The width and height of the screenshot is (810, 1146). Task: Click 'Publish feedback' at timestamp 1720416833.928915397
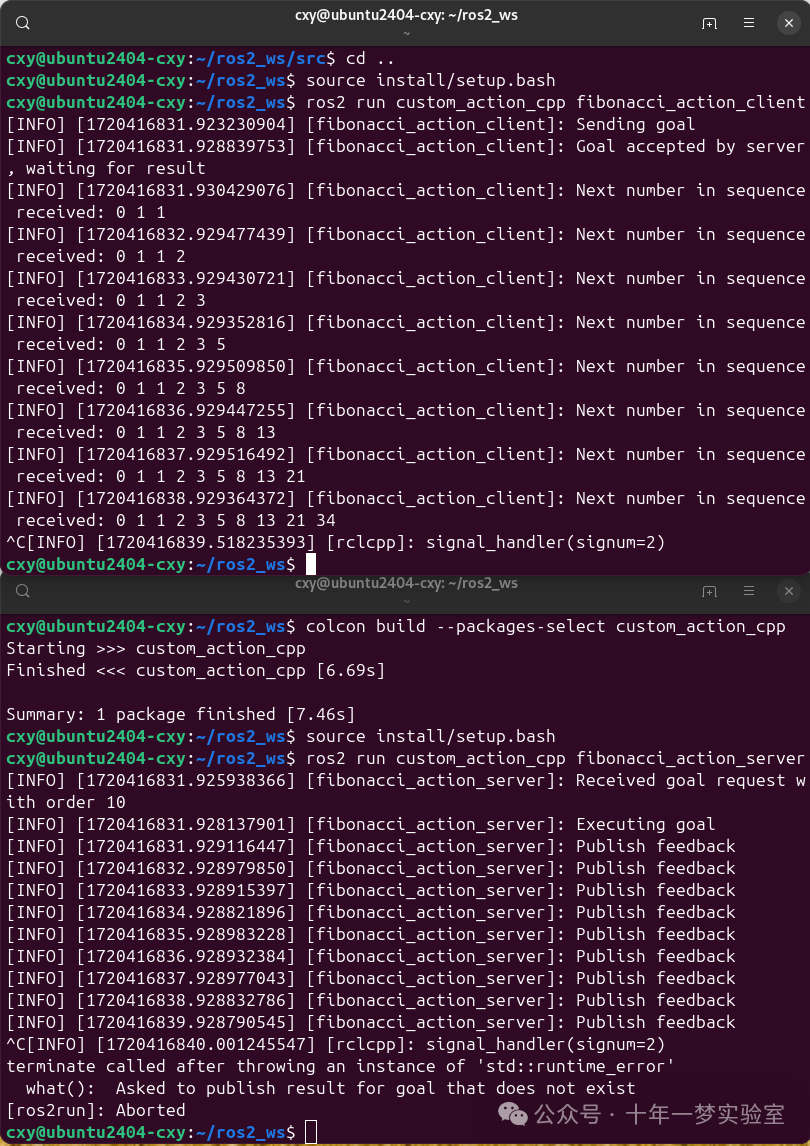tap(656, 889)
